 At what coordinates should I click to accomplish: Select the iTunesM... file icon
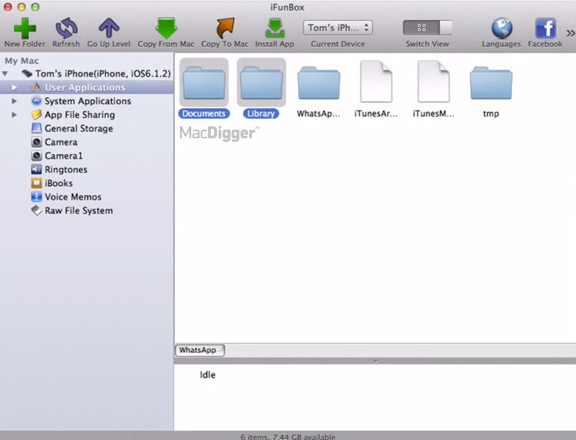pyautogui.click(x=433, y=82)
